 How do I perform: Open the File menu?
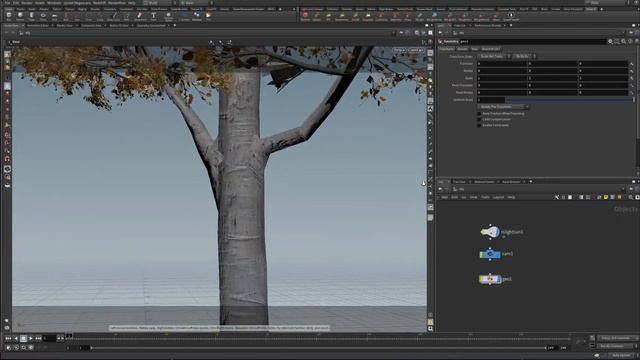pyautogui.click(x=7, y=3)
